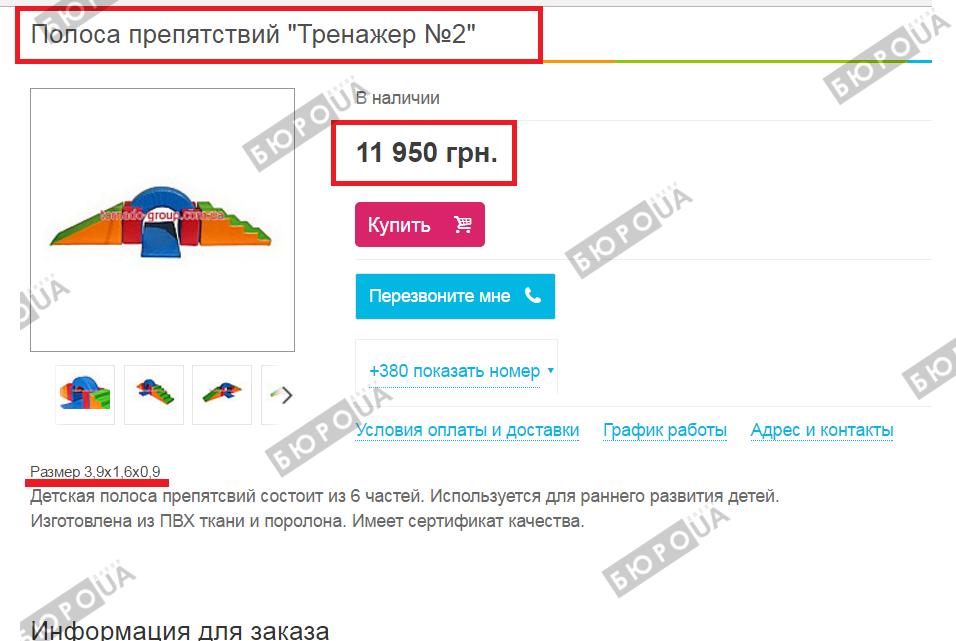Click the Размер 3,9х1,6х0,9 text
Screen dimensions: 956x641
click(x=95, y=471)
